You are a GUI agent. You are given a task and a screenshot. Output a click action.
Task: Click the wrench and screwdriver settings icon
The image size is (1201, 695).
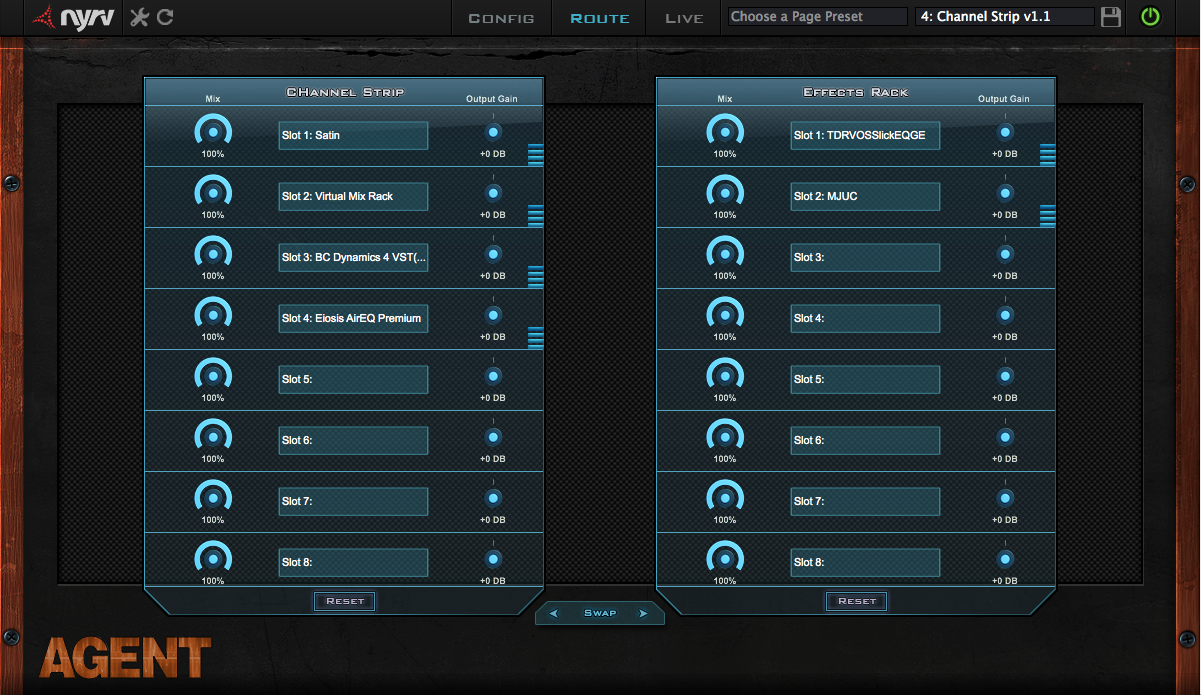[x=139, y=17]
